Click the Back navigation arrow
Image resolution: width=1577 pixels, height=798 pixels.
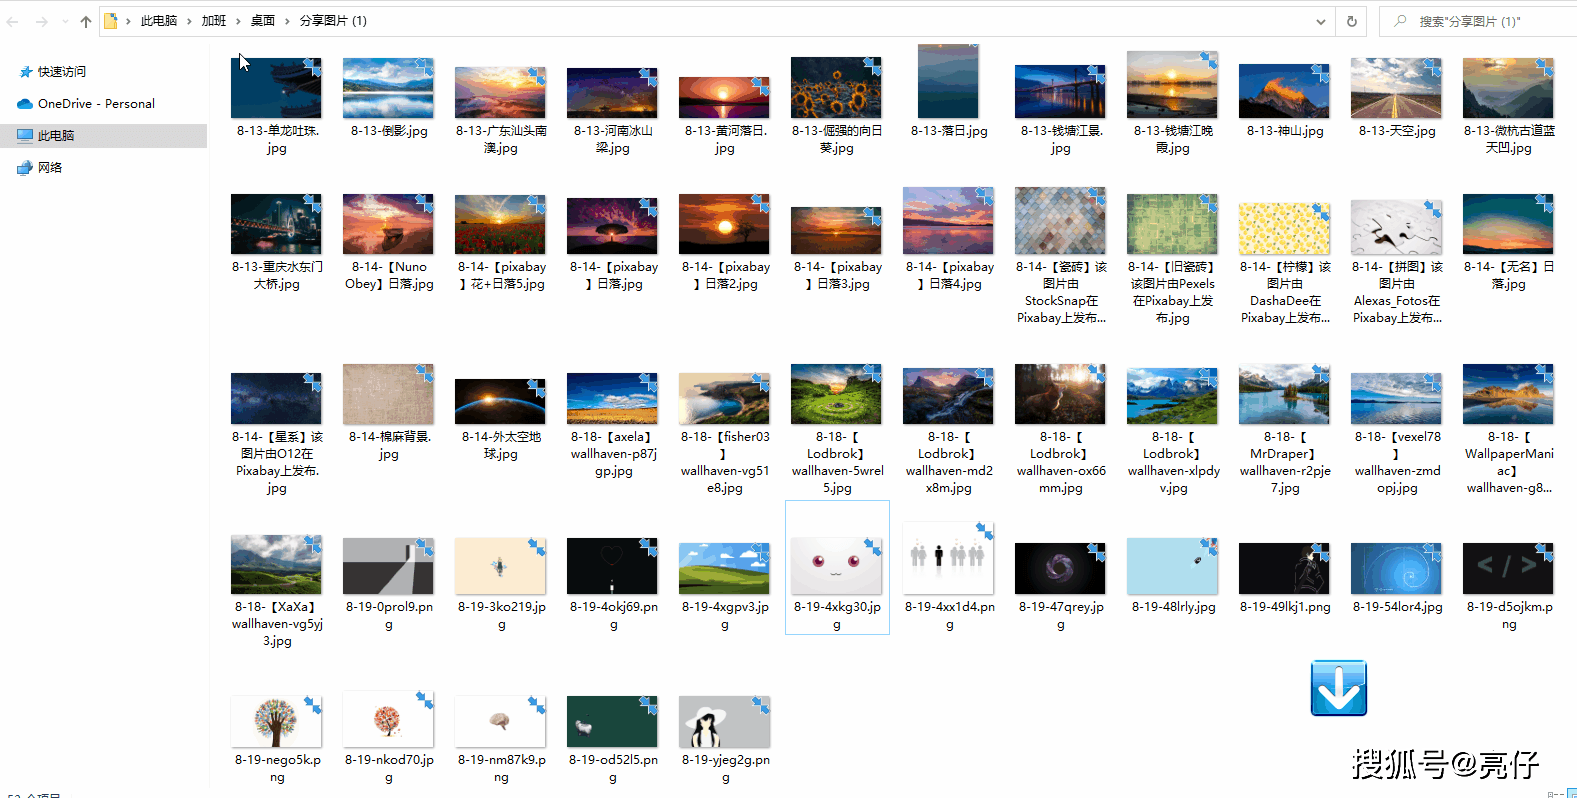click(13, 21)
